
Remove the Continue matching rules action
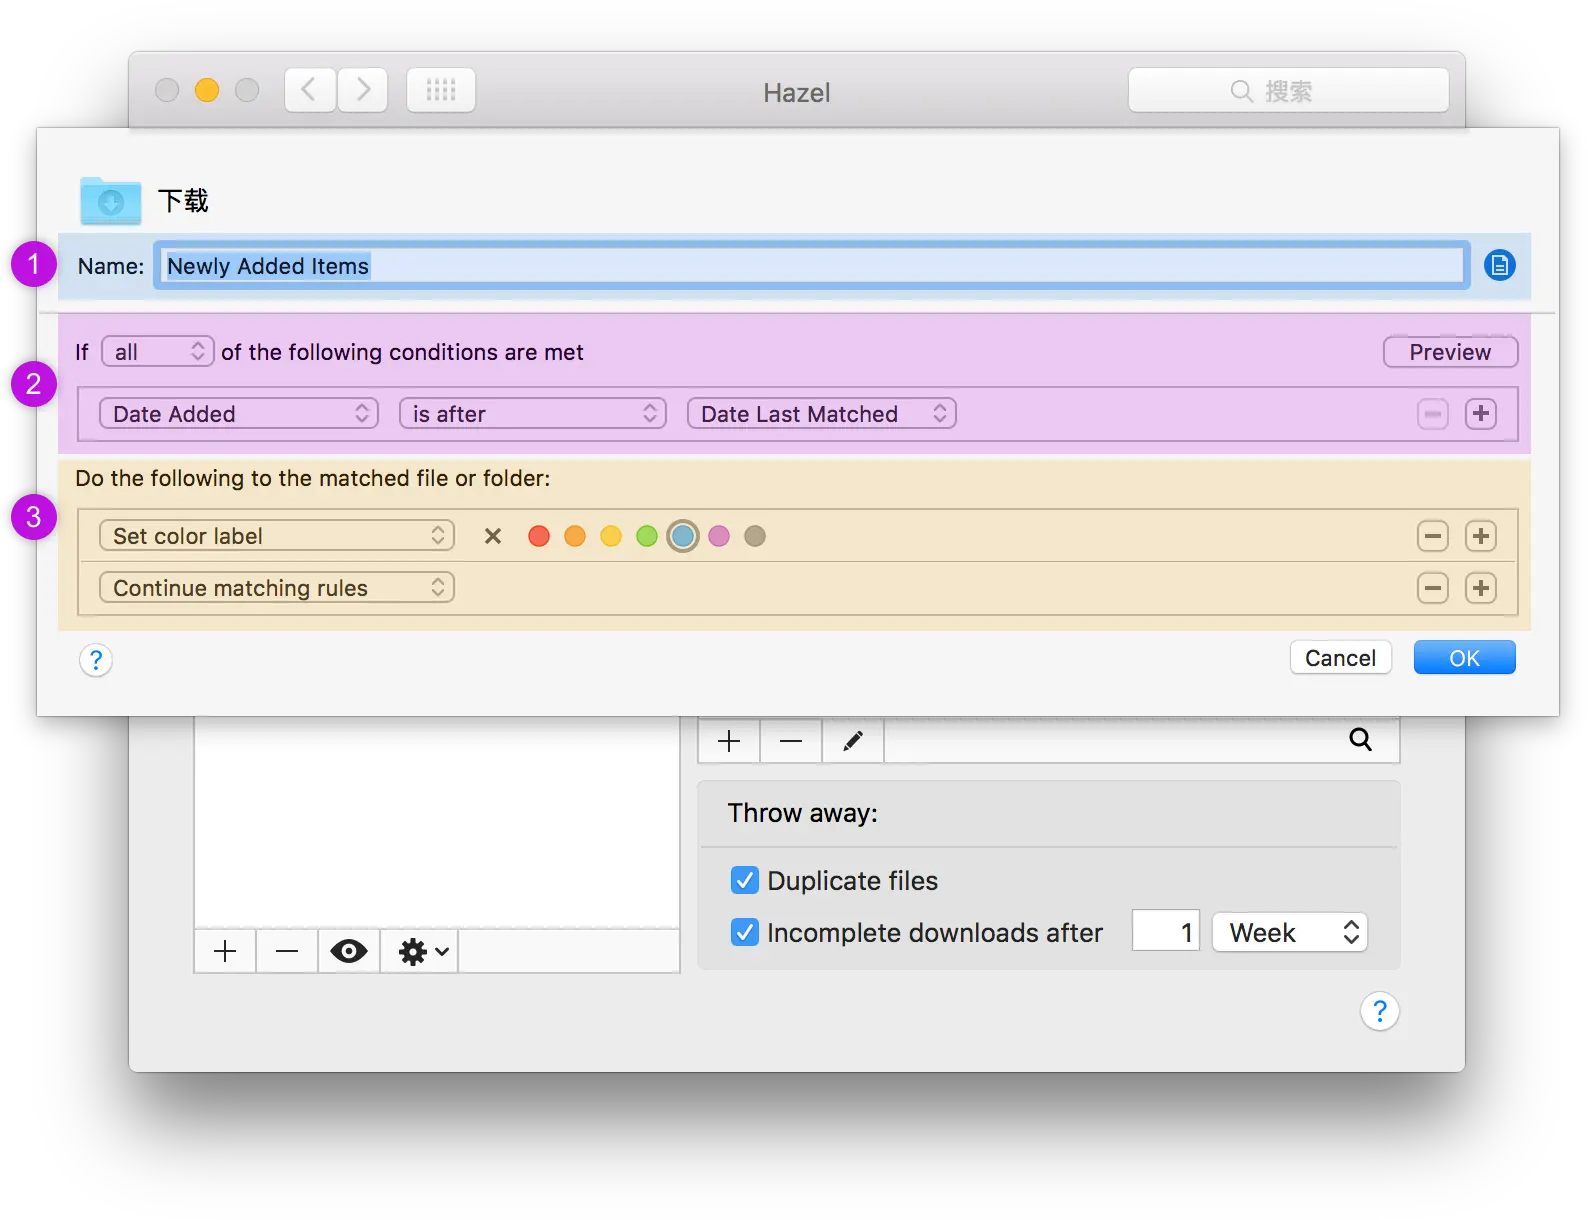(x=1433, y=588)
